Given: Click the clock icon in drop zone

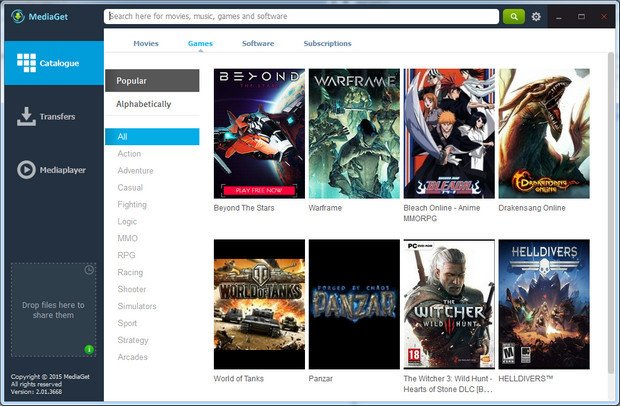Looking at the screenshot, I should [89, 270].
